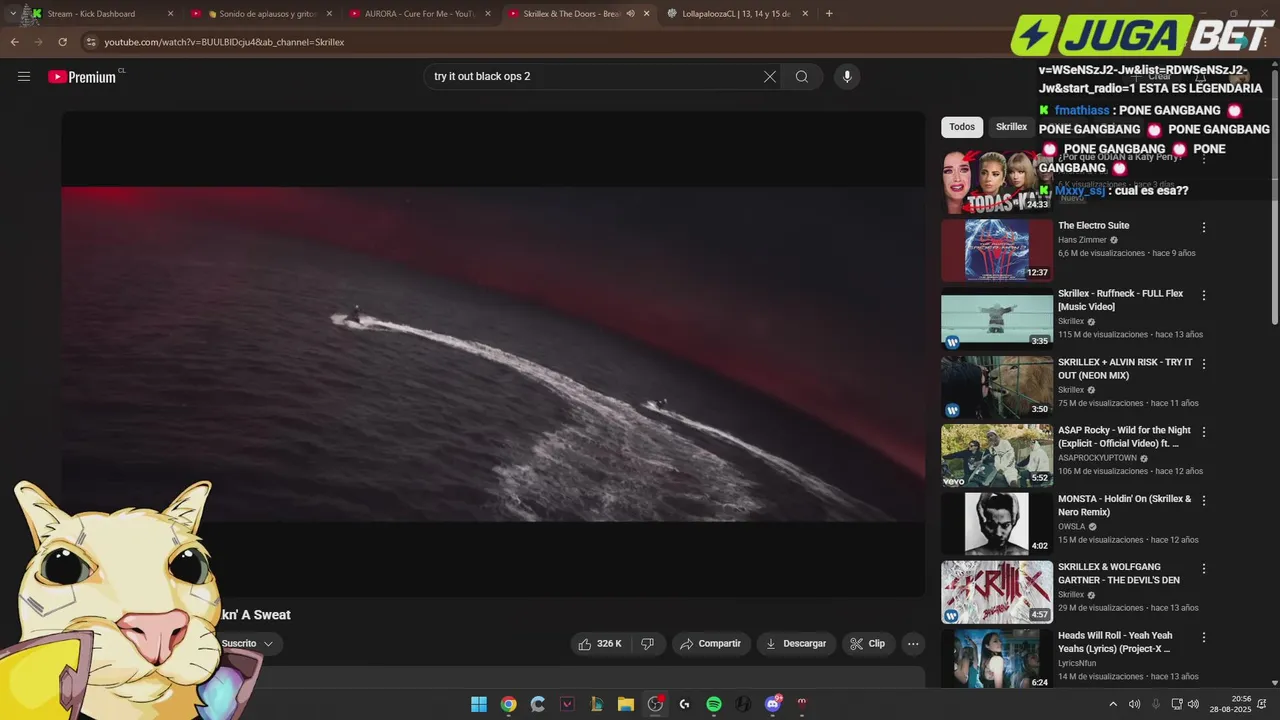The image size is (1280, 720).
Task: Open Spotify from the taskbar
Action: pyautogui.click(x=714, y=704)
